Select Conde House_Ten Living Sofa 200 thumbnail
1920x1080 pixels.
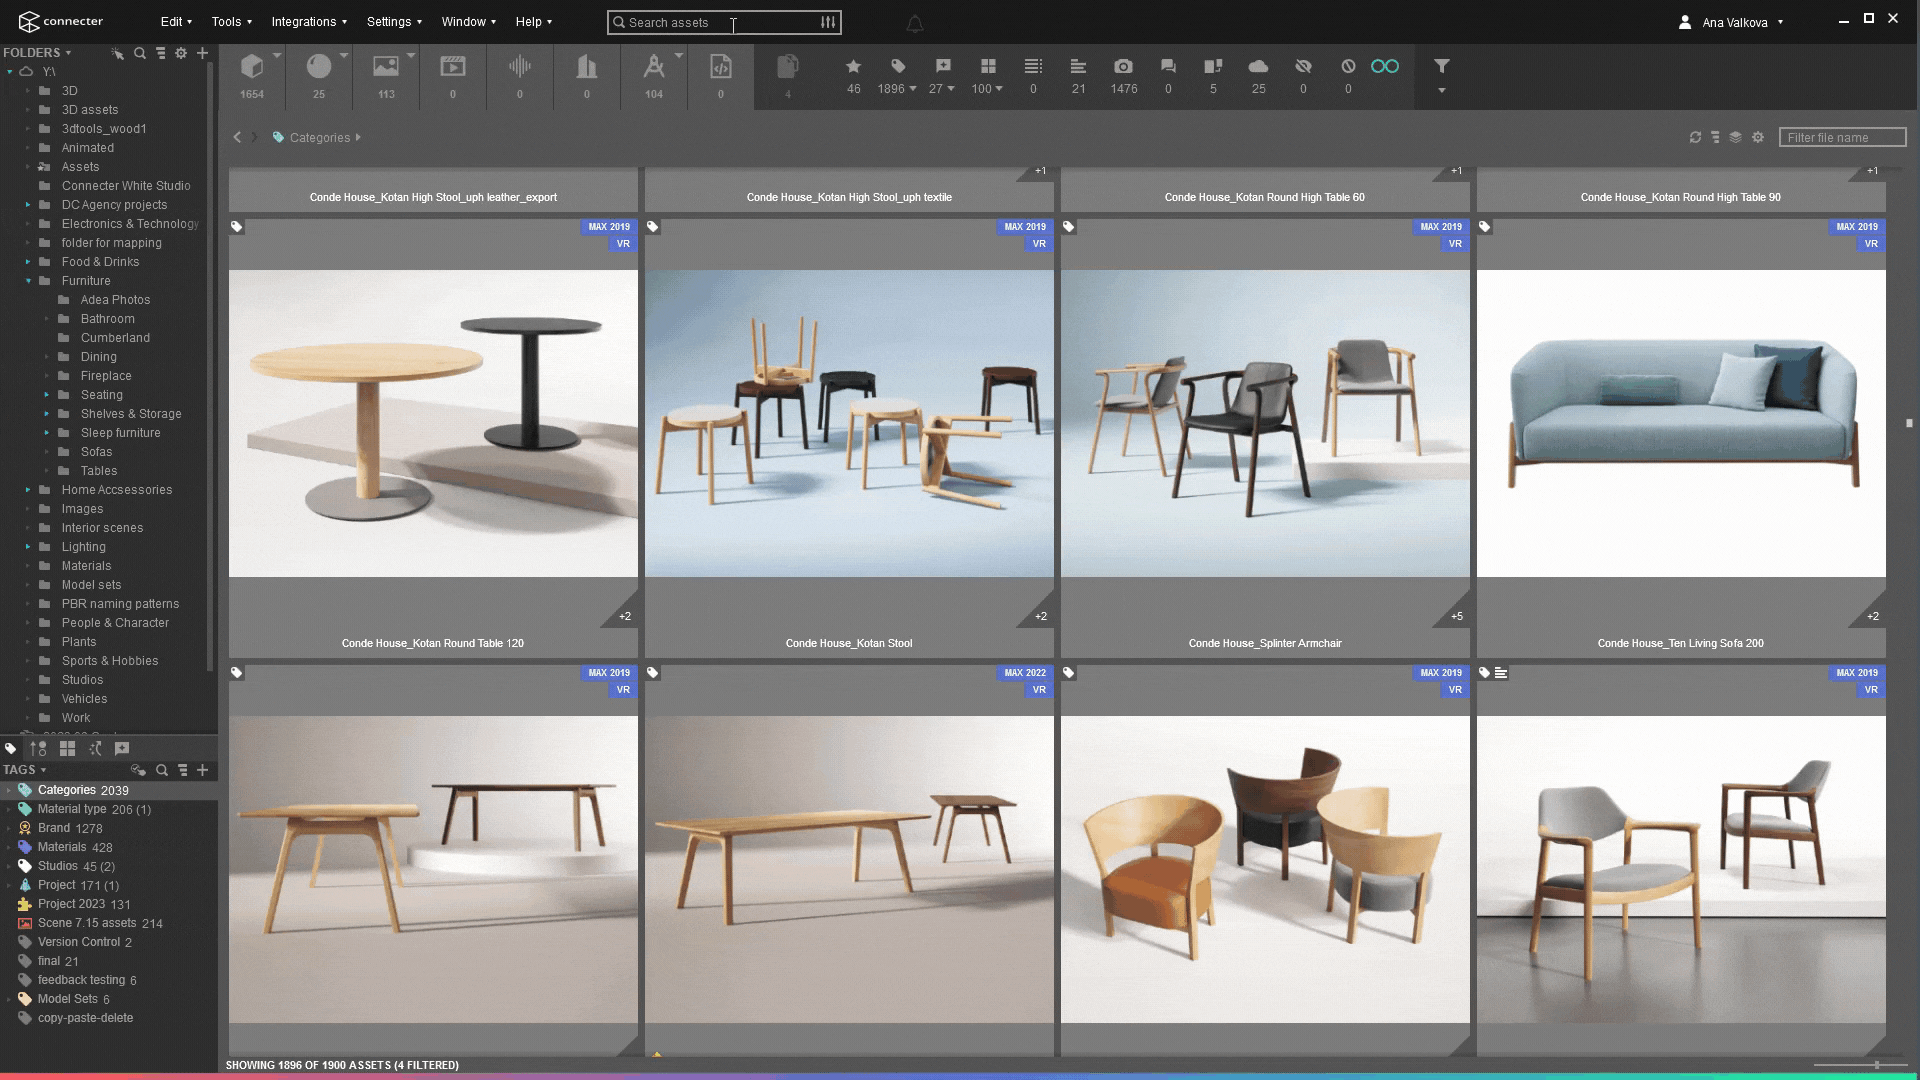pos(1681,423)
